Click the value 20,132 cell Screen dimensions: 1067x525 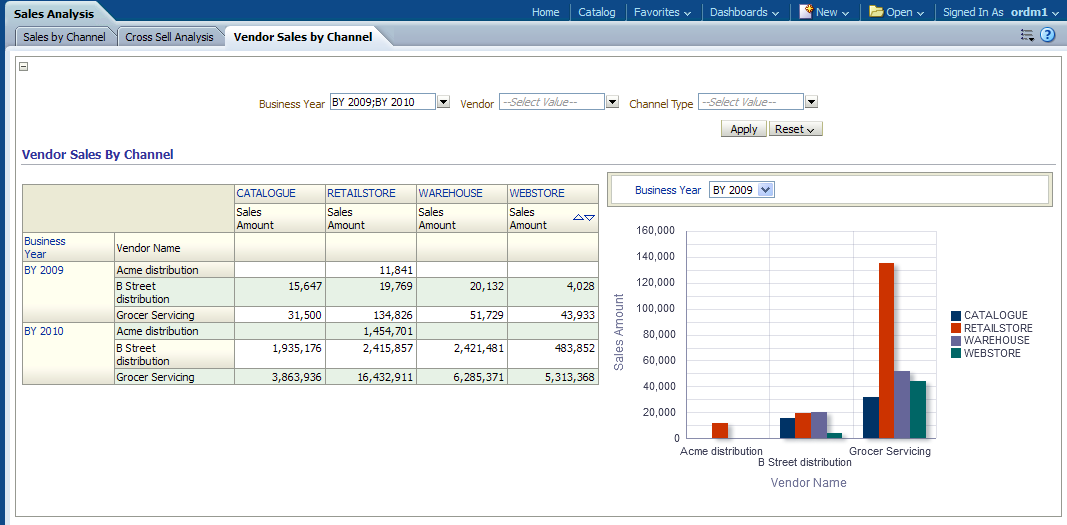coord(462,292)
